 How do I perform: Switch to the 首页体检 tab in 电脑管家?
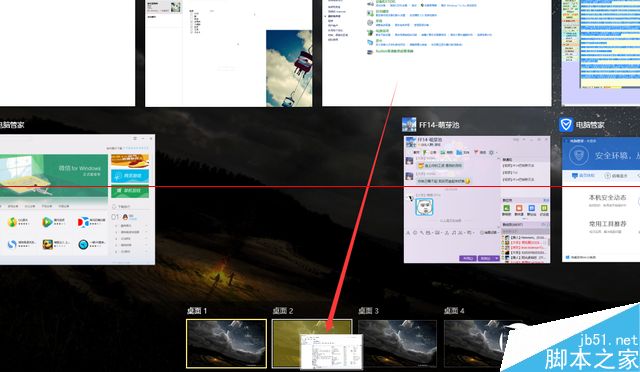click(583, 176)
